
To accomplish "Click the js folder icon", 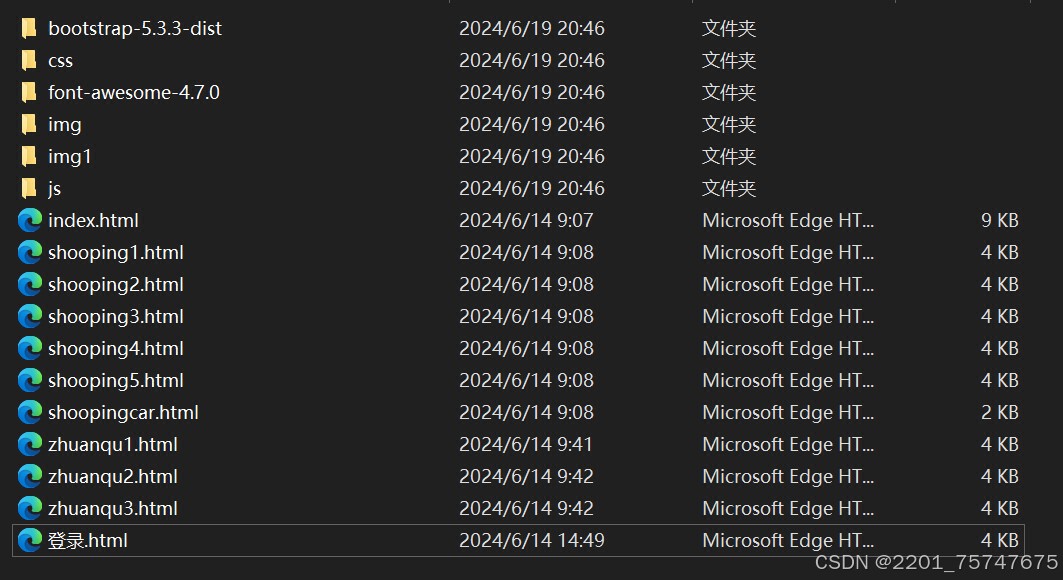I will pos(29,188).
